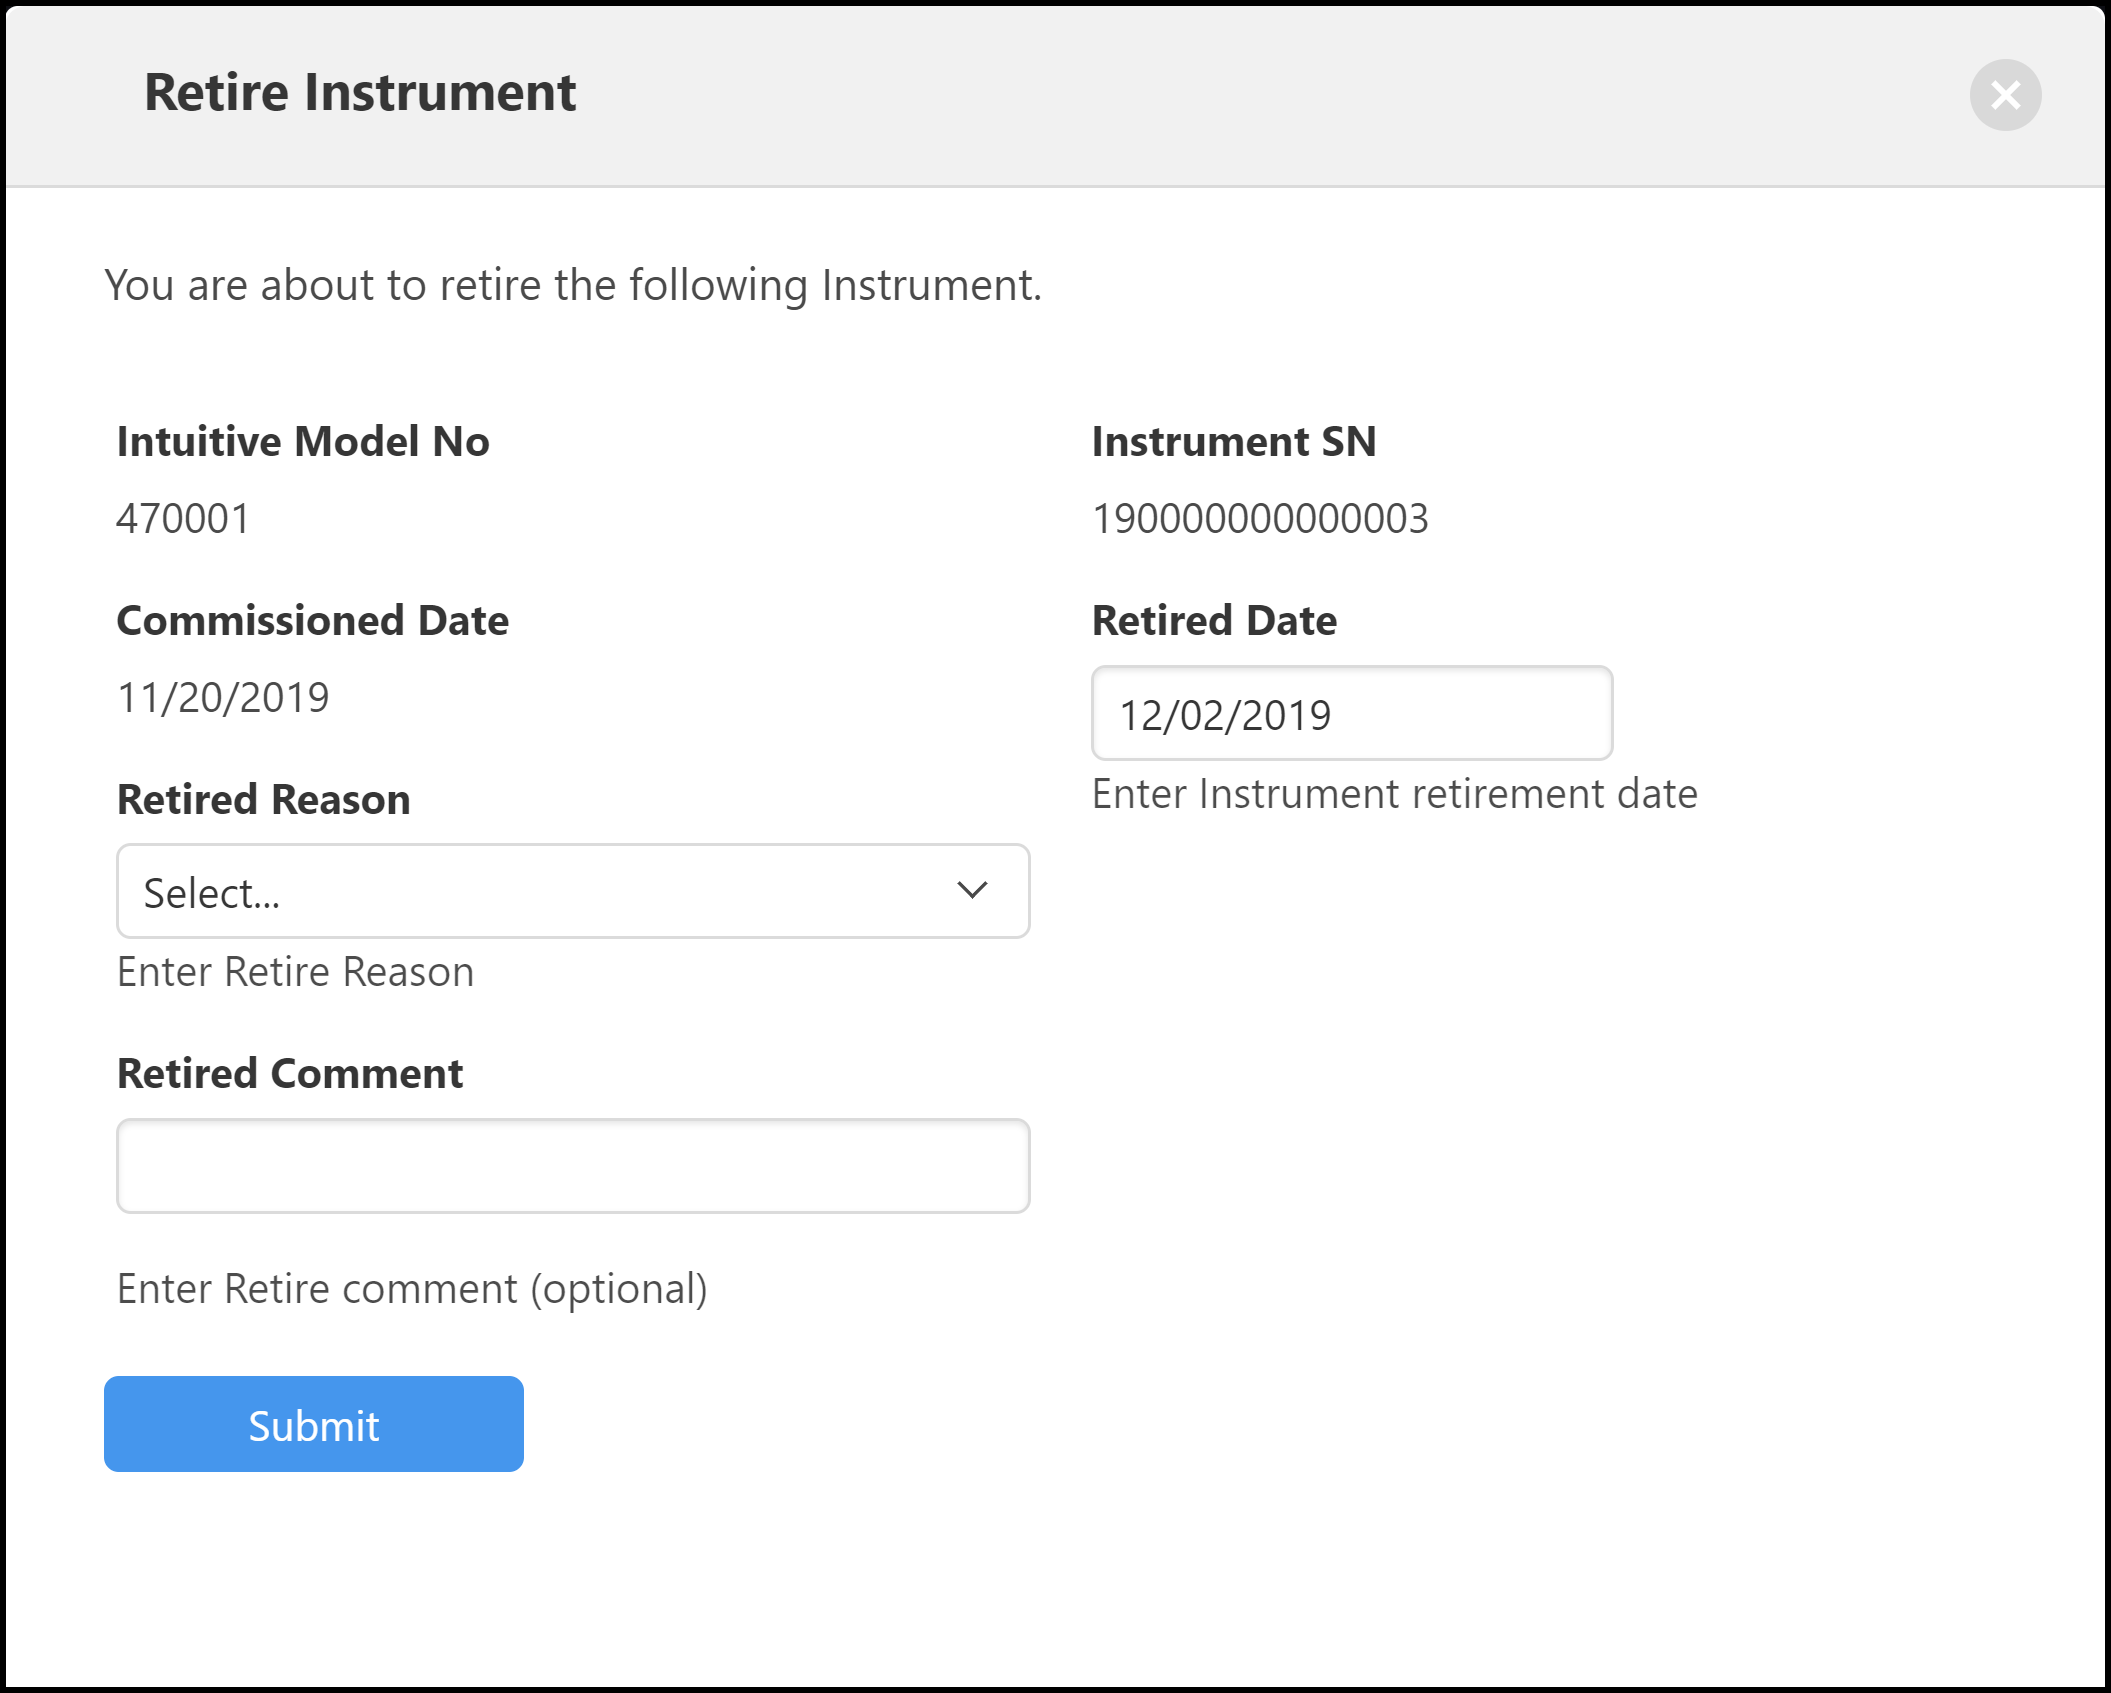
Task: Click the model number value 470001
Action: pos(183,519)
